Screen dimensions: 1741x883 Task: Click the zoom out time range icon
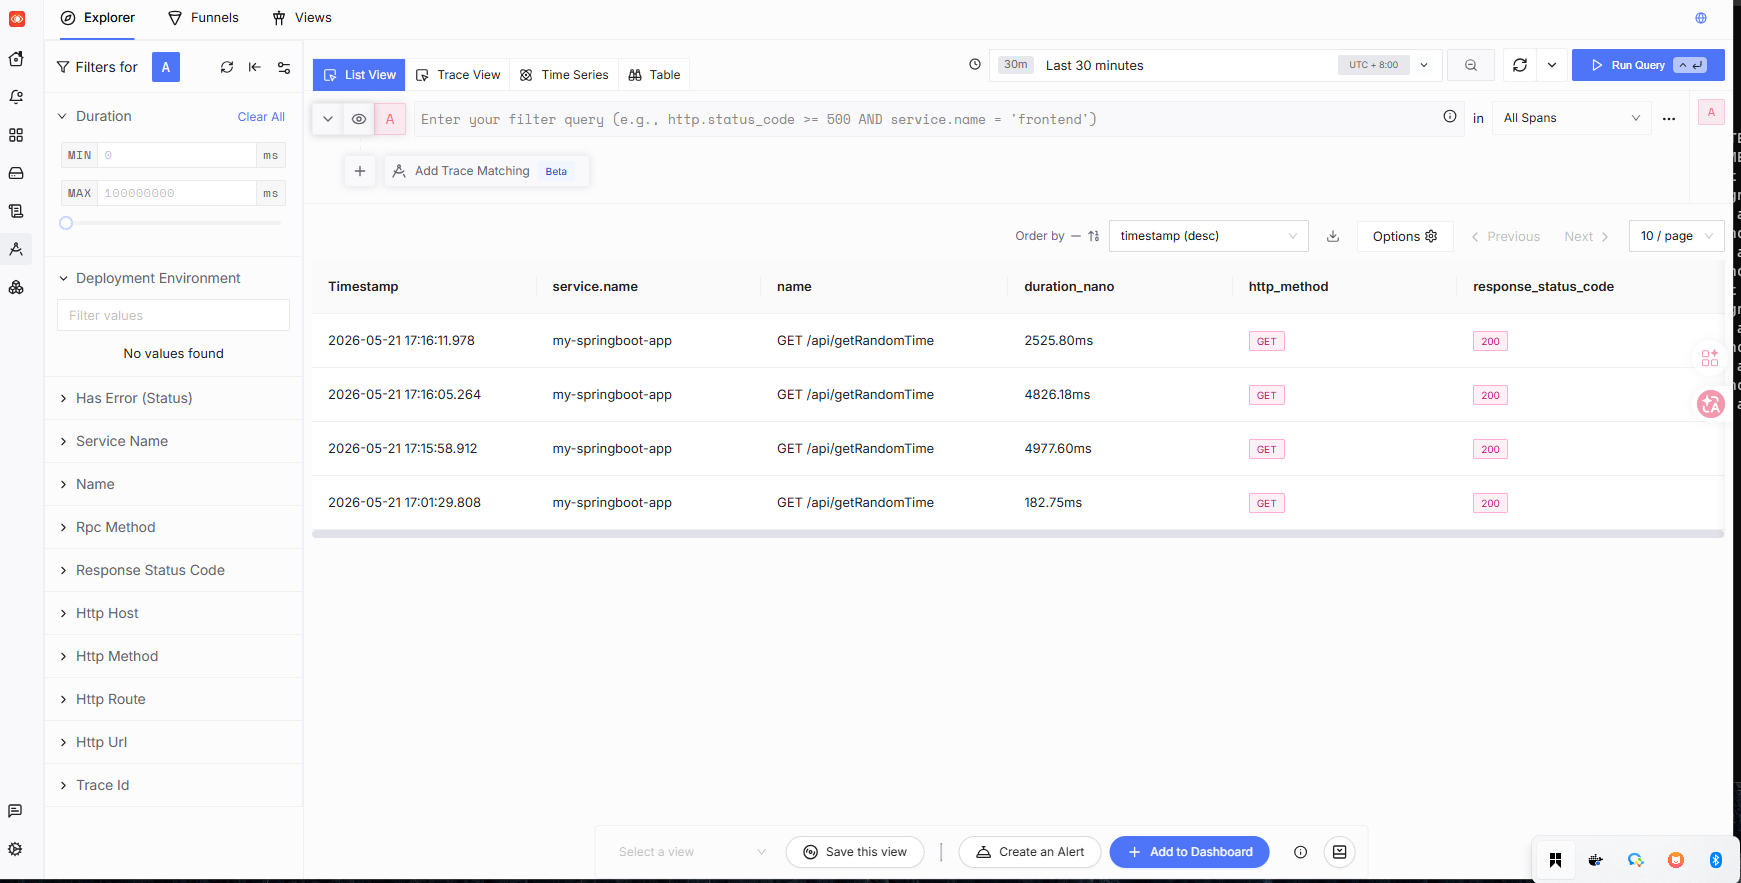tap(1471, 65)
